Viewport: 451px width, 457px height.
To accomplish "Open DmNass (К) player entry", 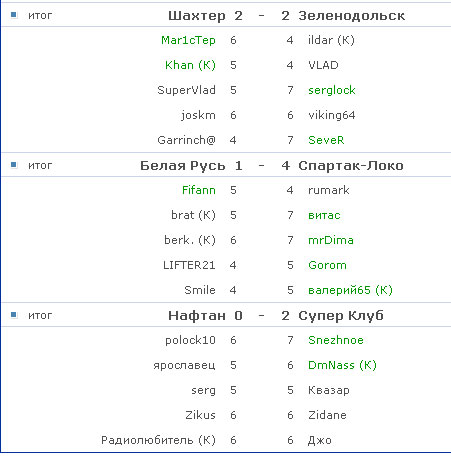I will pos(342,365).
